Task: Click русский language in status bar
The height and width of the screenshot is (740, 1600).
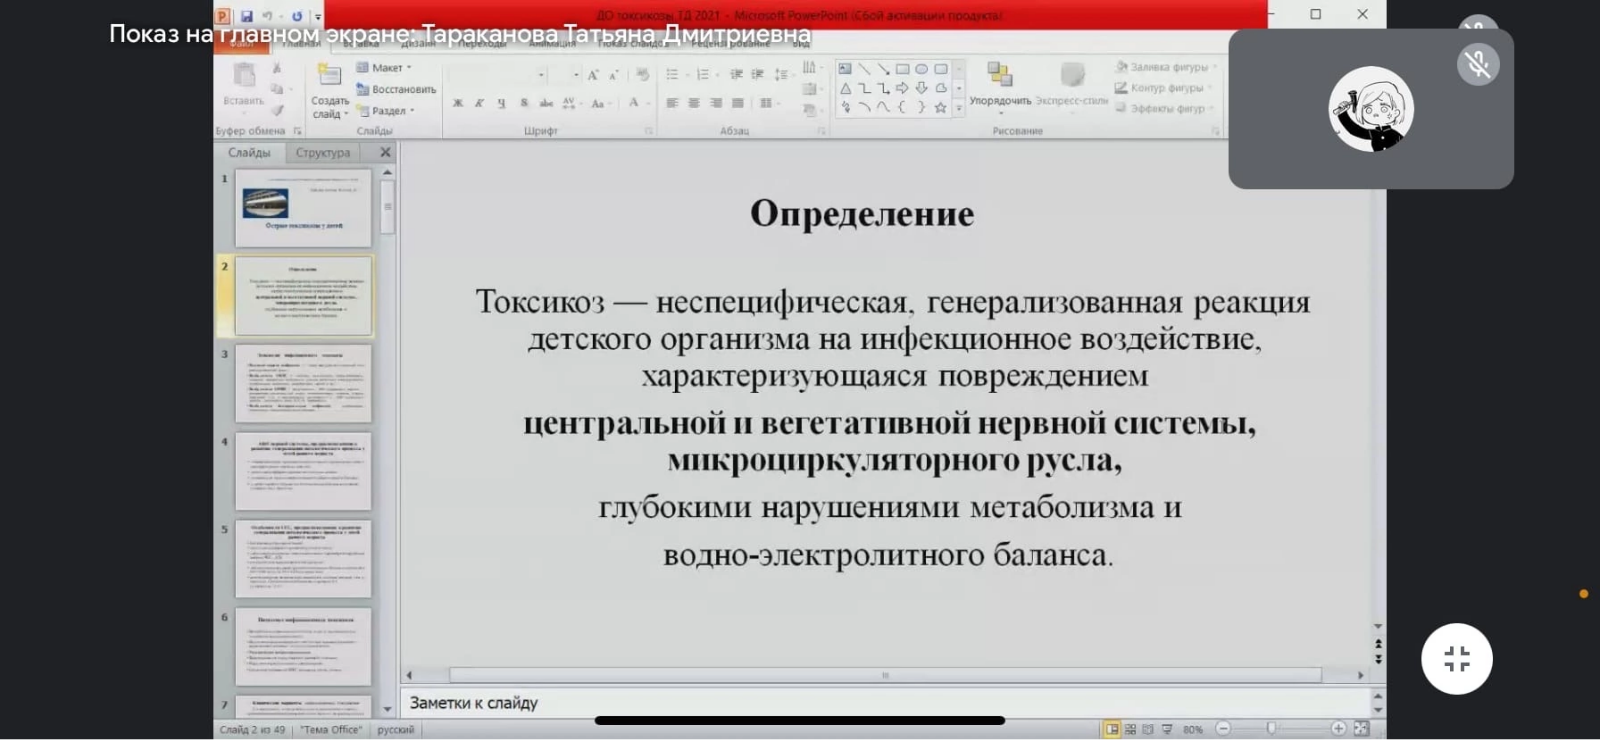Action: click(396, 730)
